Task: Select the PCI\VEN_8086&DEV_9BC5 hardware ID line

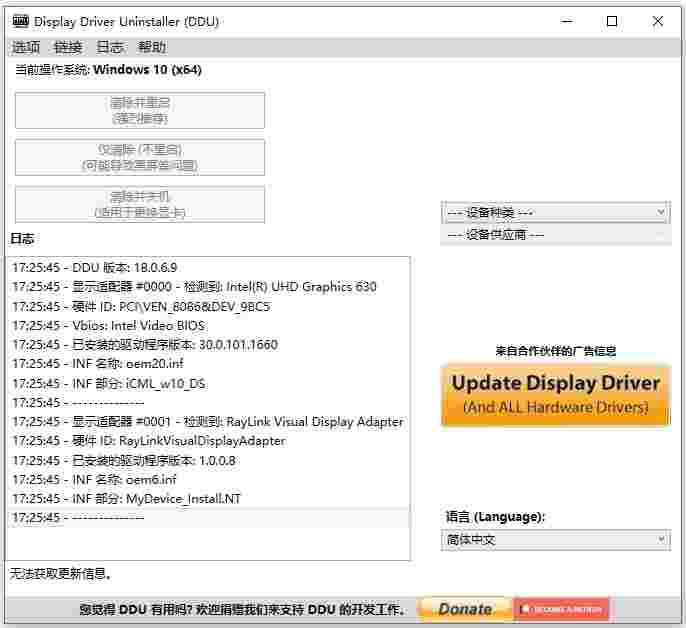Action: coord(209,306)
